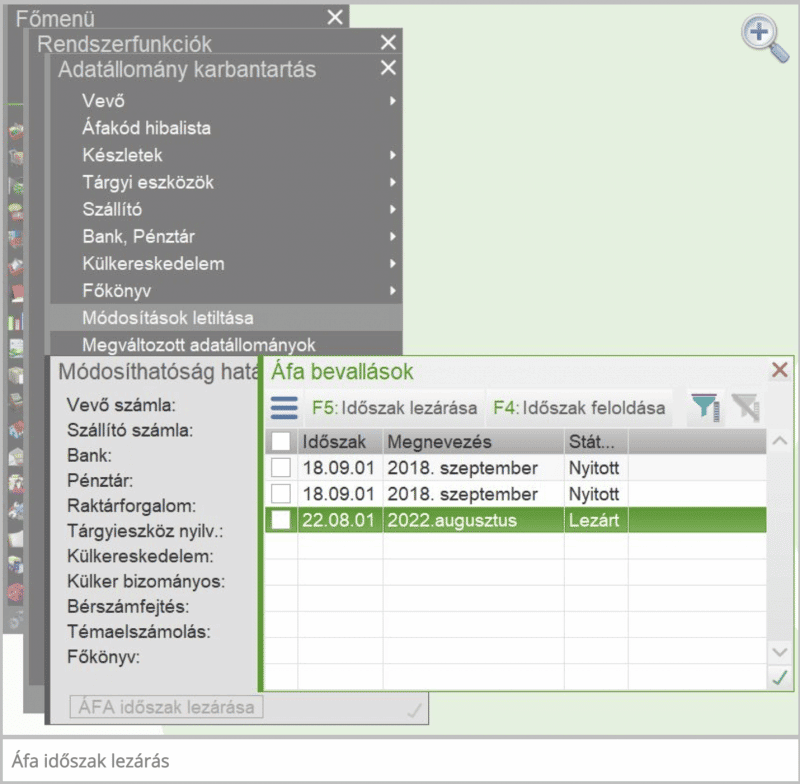The image size is (800, 784).
Task: Close the Főmenü panel
Action: [x=335, y=17]
